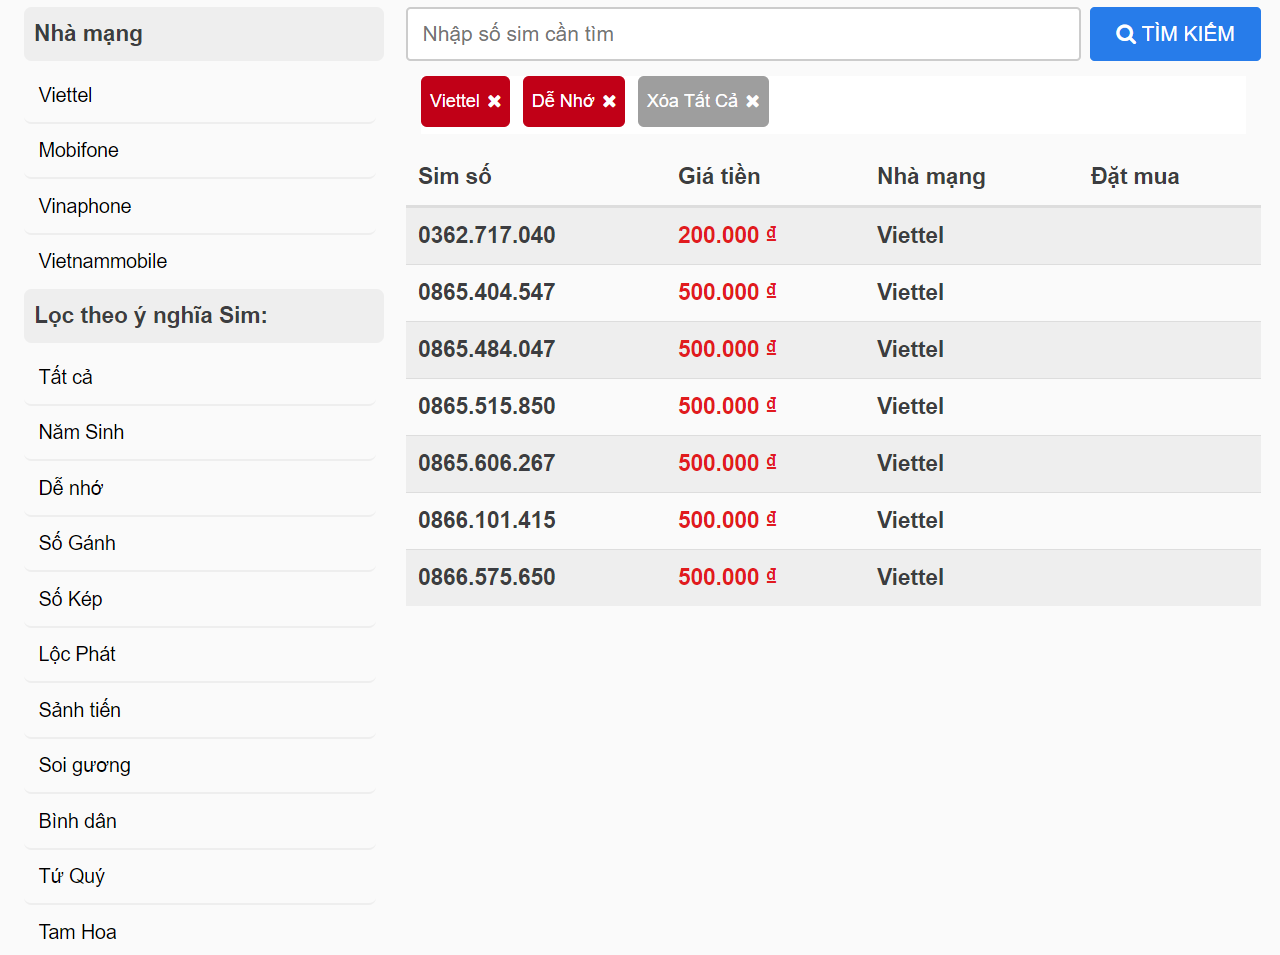1280x955 pixels.
Task: Select Dễ nhớ filter in sidebar
Action: [x=71, y=488]
